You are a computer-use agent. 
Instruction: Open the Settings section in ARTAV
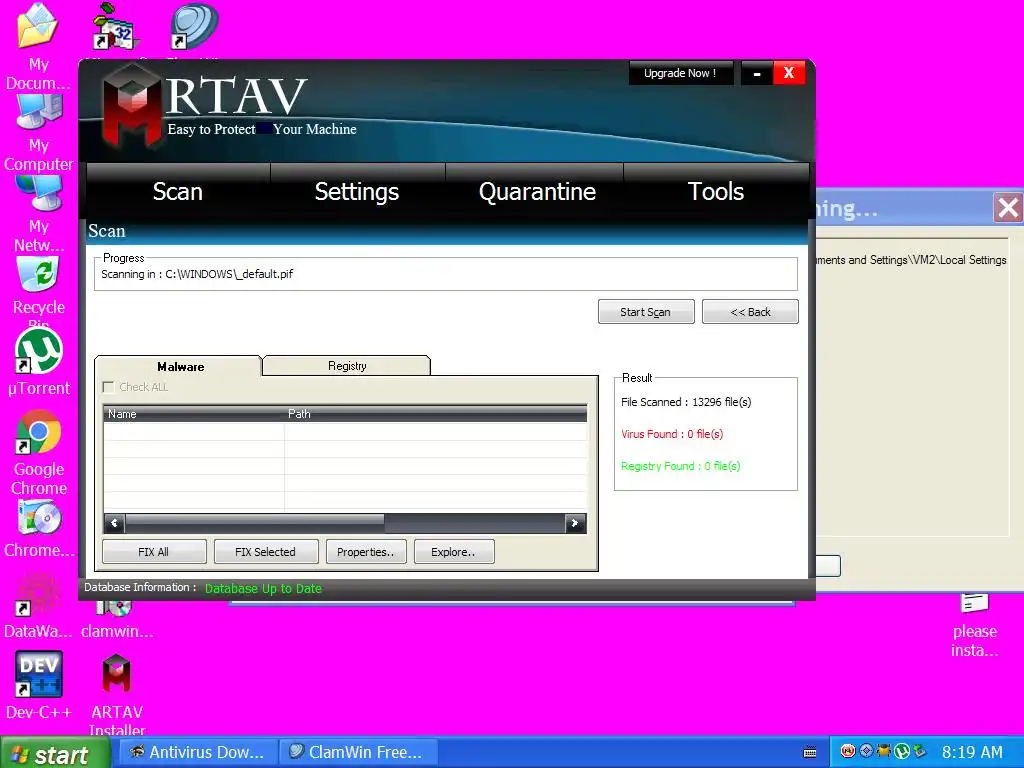[x=357, y=191]
